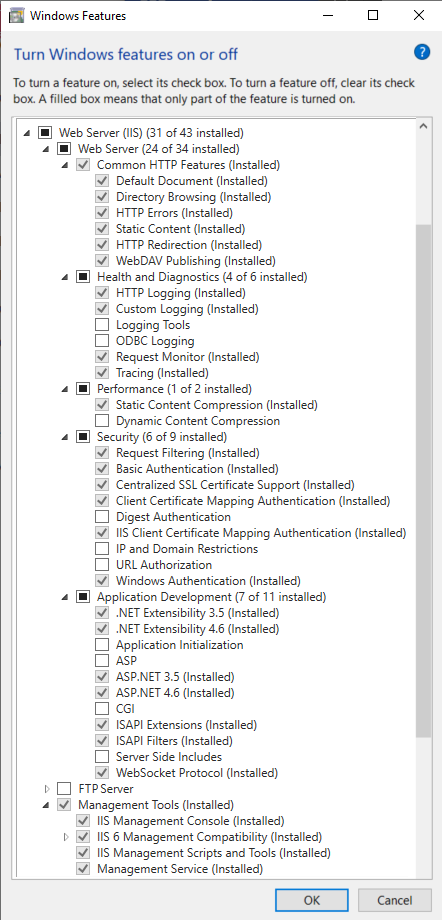Select ISAPI Extensions (Installed) row text
This screenshot has width=442, height=920.
click(186, 725)
